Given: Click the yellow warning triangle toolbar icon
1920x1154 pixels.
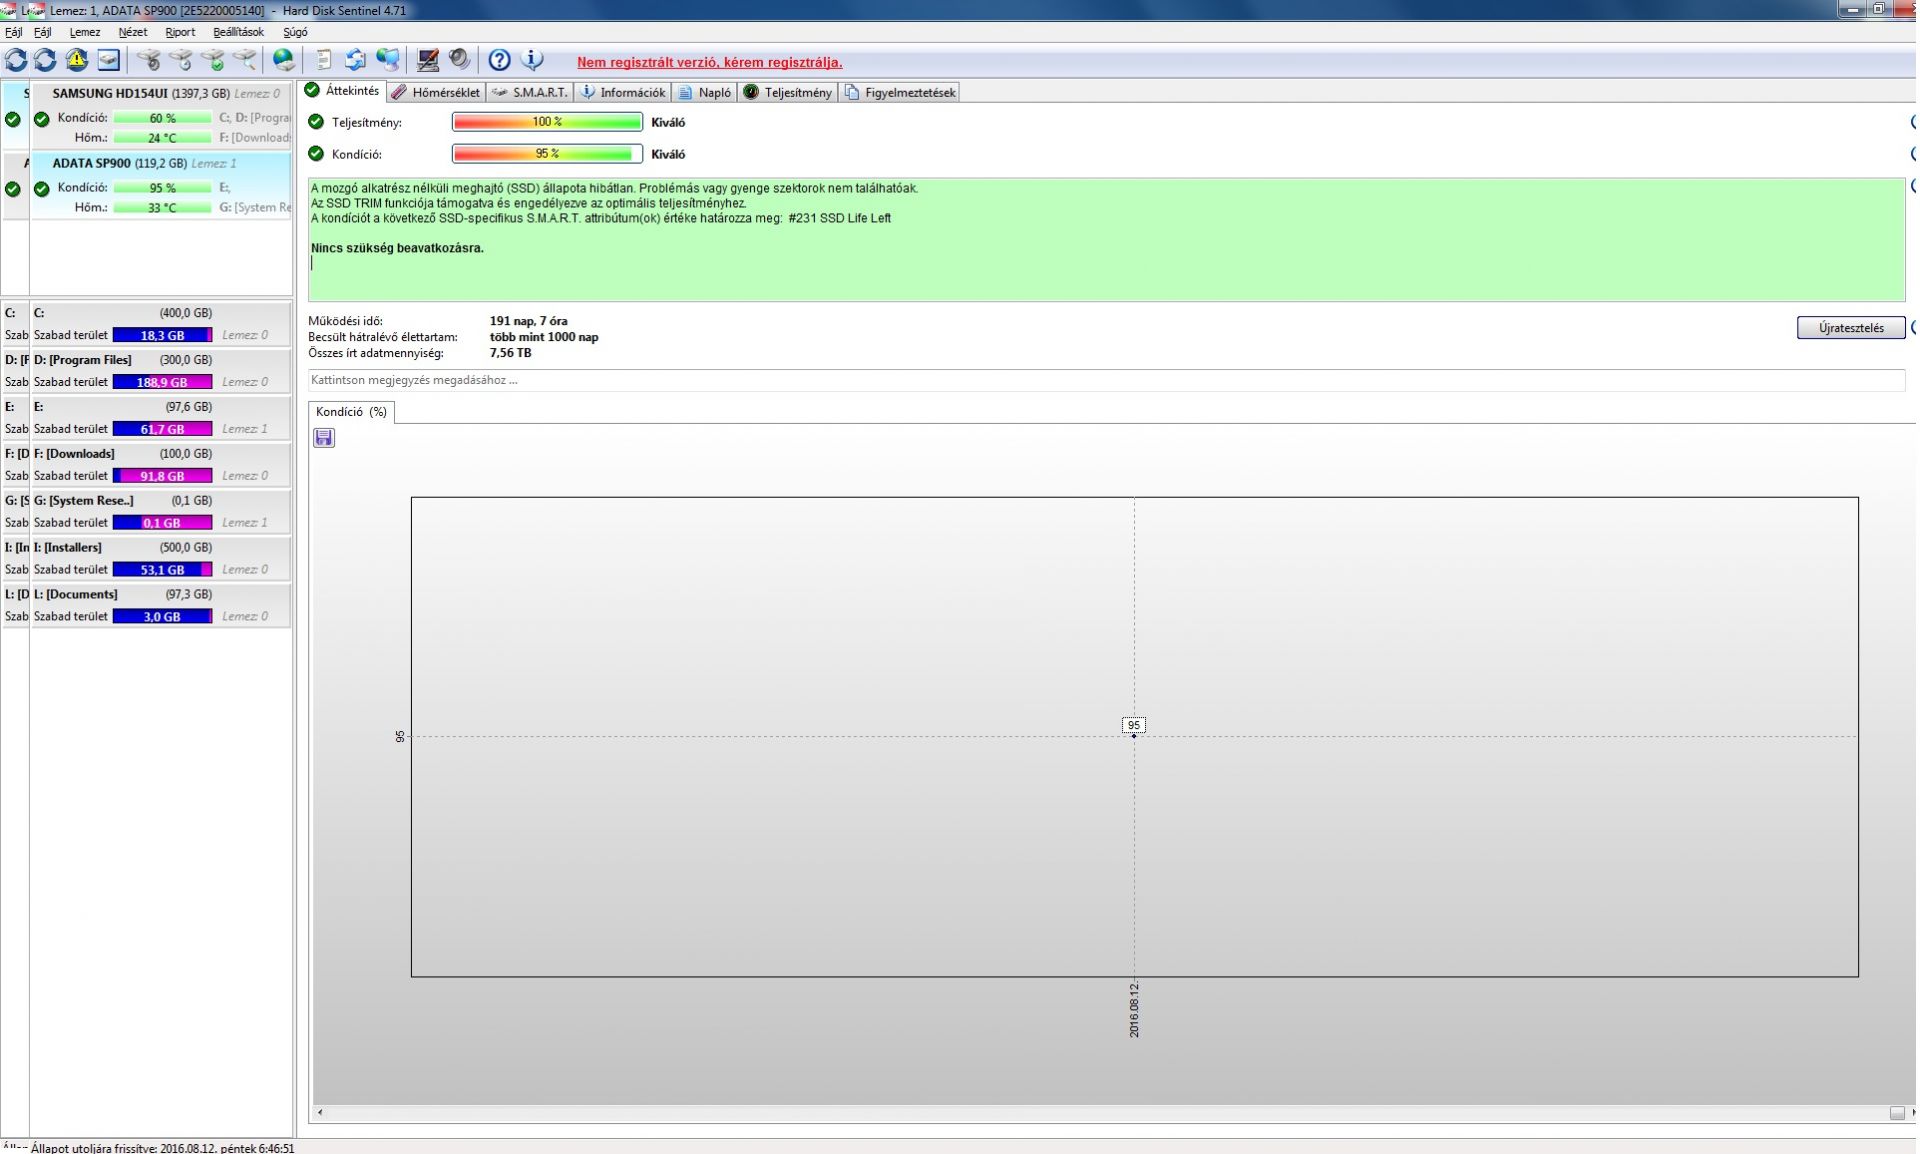Looking at the screenshot, I should point(77,60).
